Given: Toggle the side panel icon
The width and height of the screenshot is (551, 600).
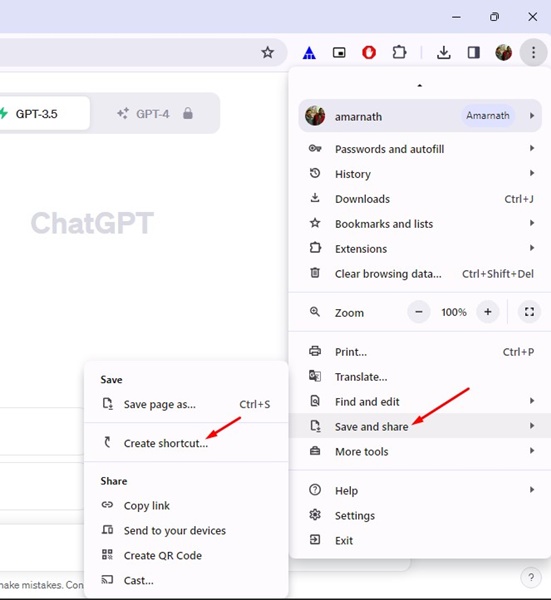Looking at the screenshot, I should (x=474, y=52).
